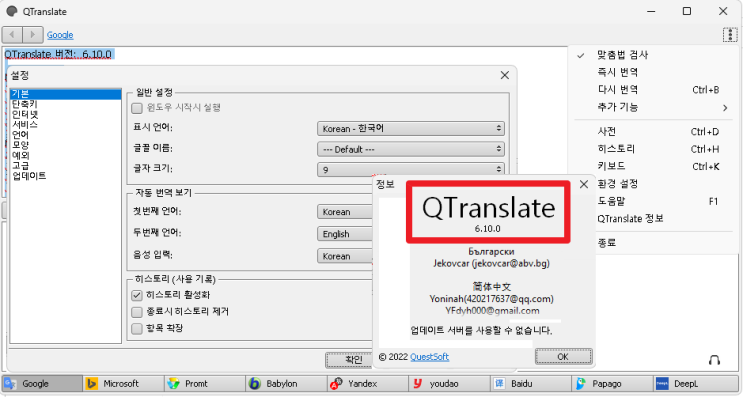Open 첫번째 언어 Korean dropdown
This screenshot has height=397, width=743.
[344, 212]
